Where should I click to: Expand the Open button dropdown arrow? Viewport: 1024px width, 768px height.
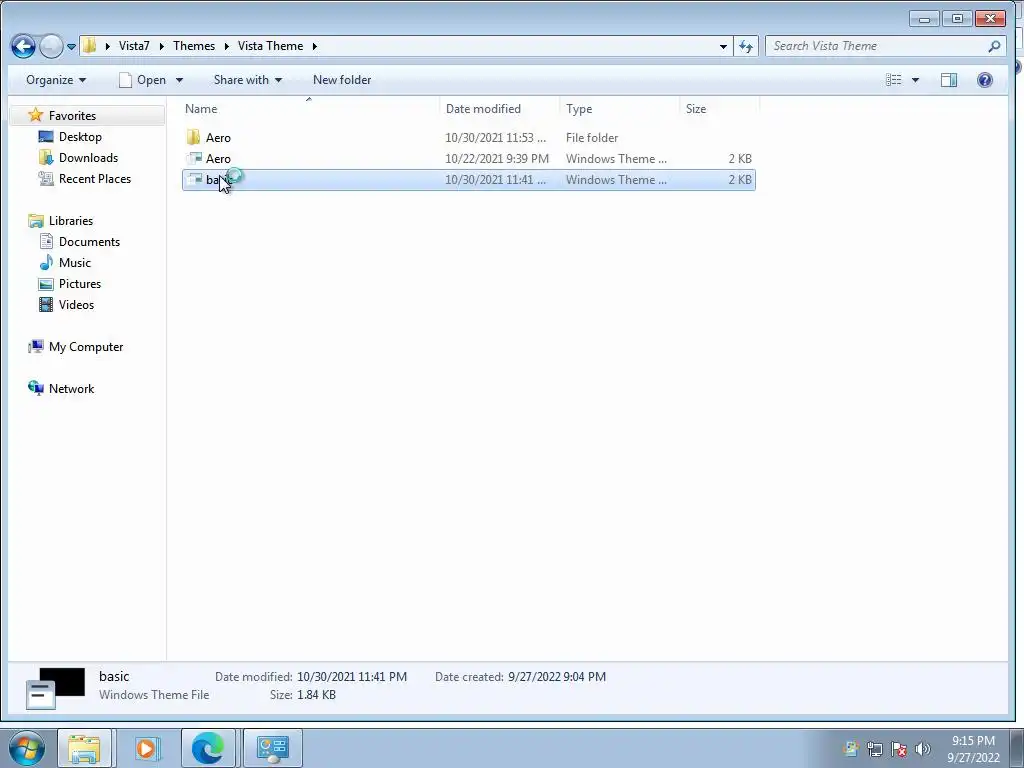point(179,80)
